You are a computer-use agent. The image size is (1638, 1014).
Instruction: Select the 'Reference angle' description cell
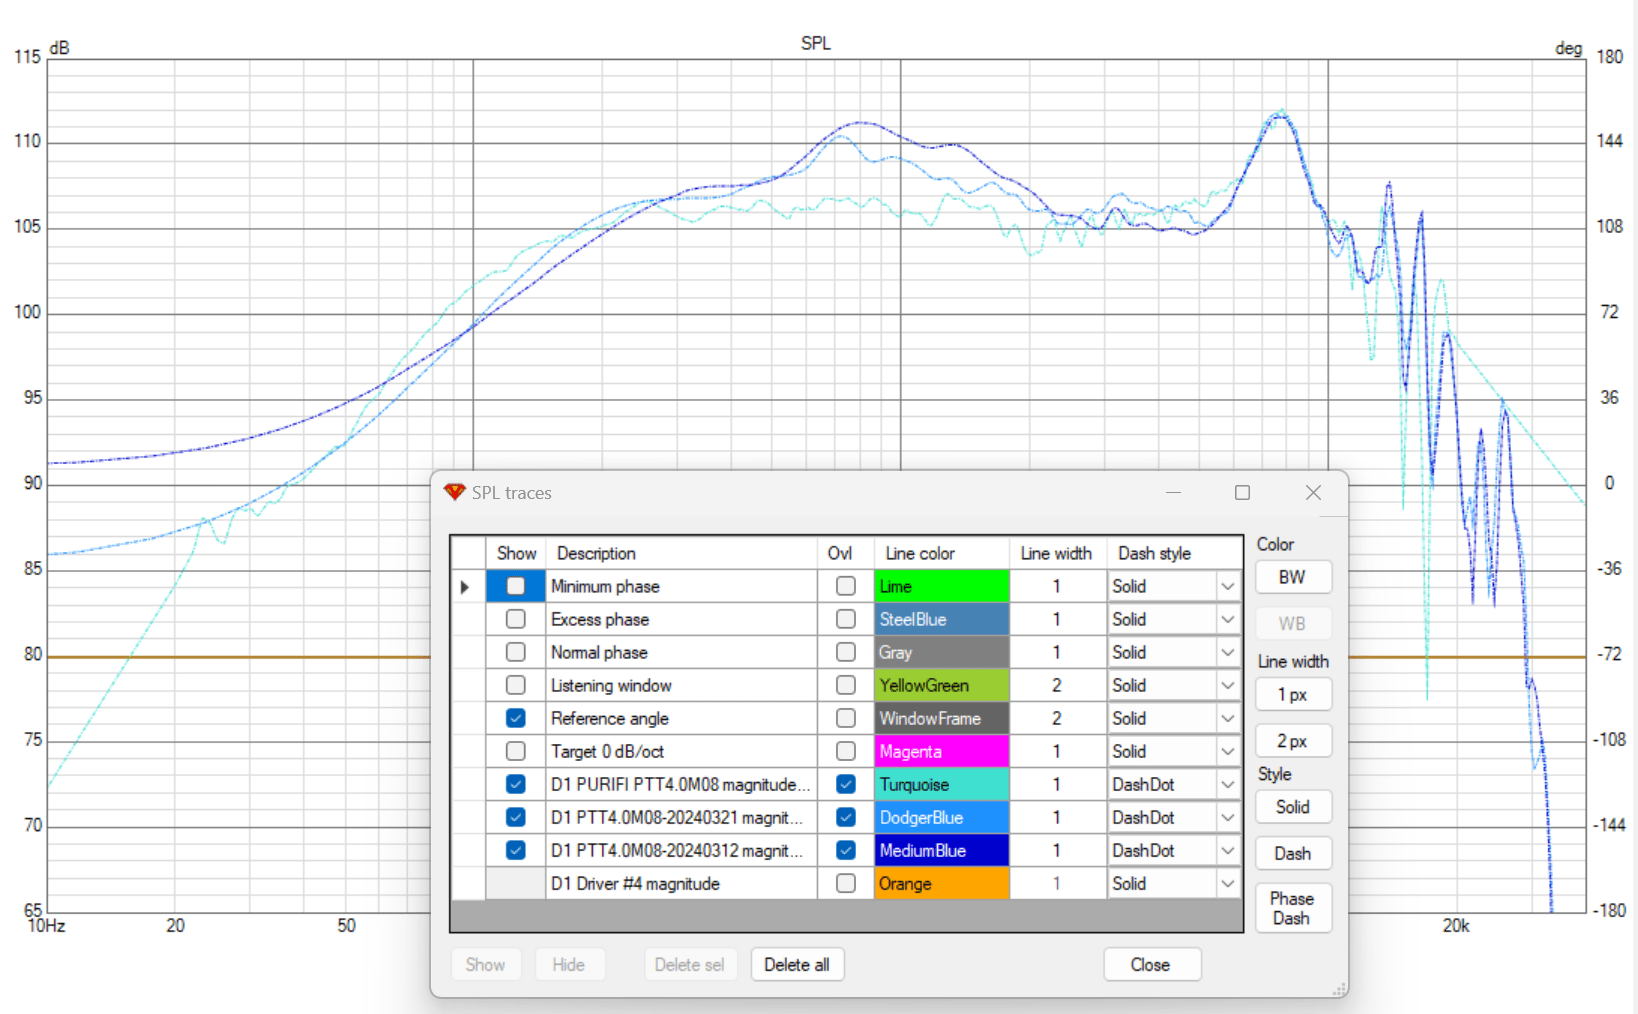pos(681,718)
